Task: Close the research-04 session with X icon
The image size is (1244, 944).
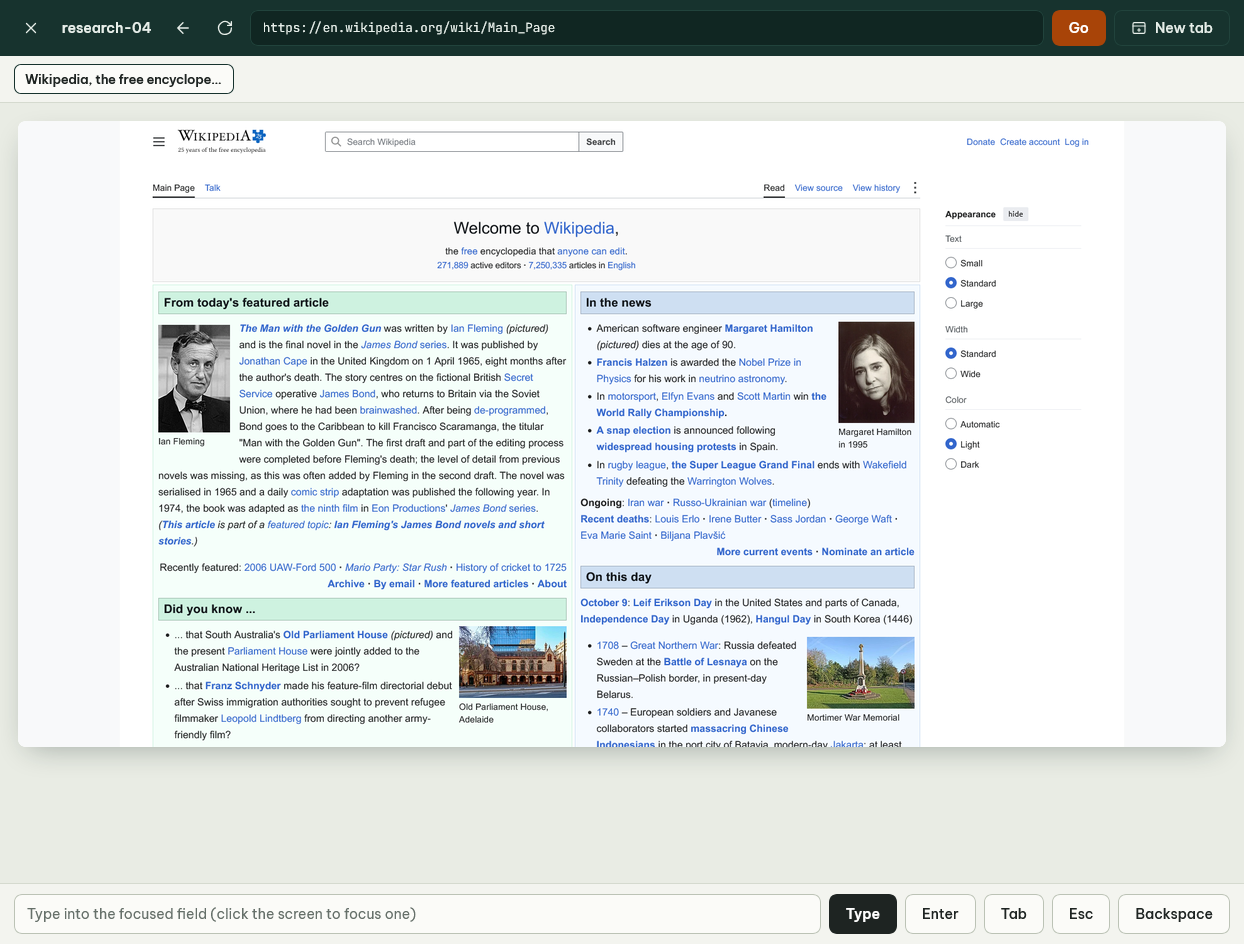Action: 31,28
